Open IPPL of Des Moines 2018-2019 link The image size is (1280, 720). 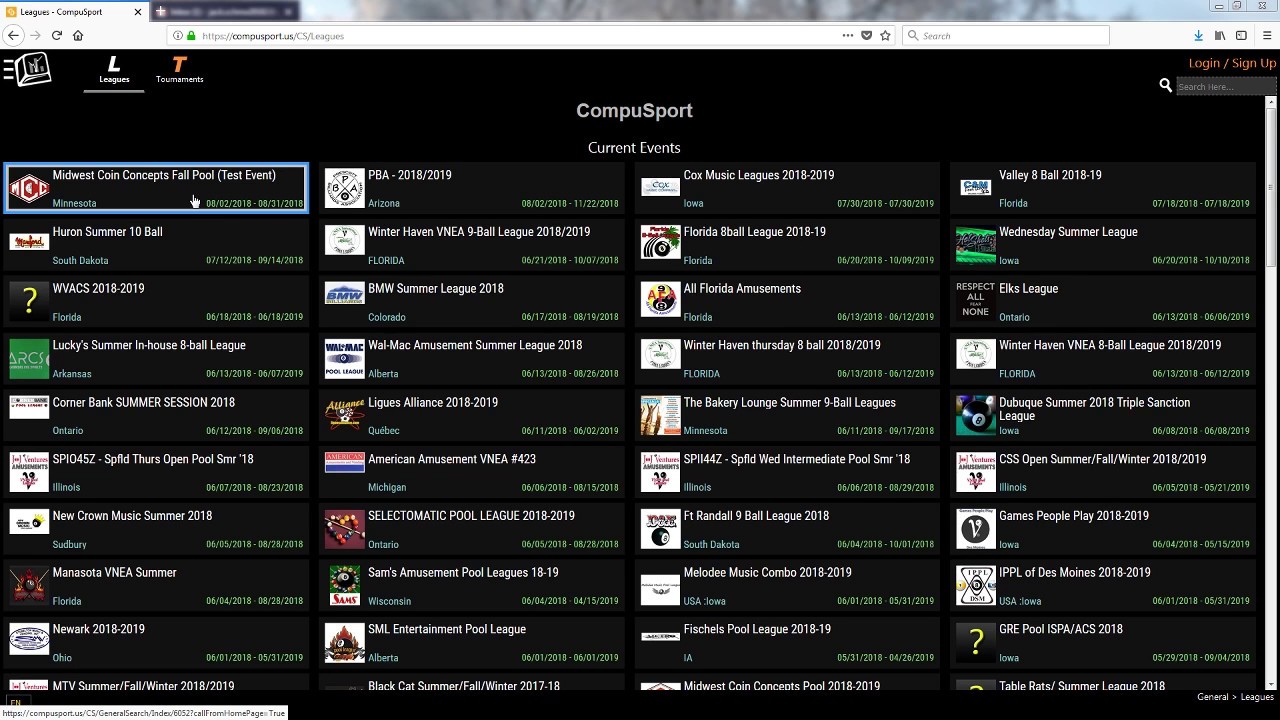(x=1075, y=573)
